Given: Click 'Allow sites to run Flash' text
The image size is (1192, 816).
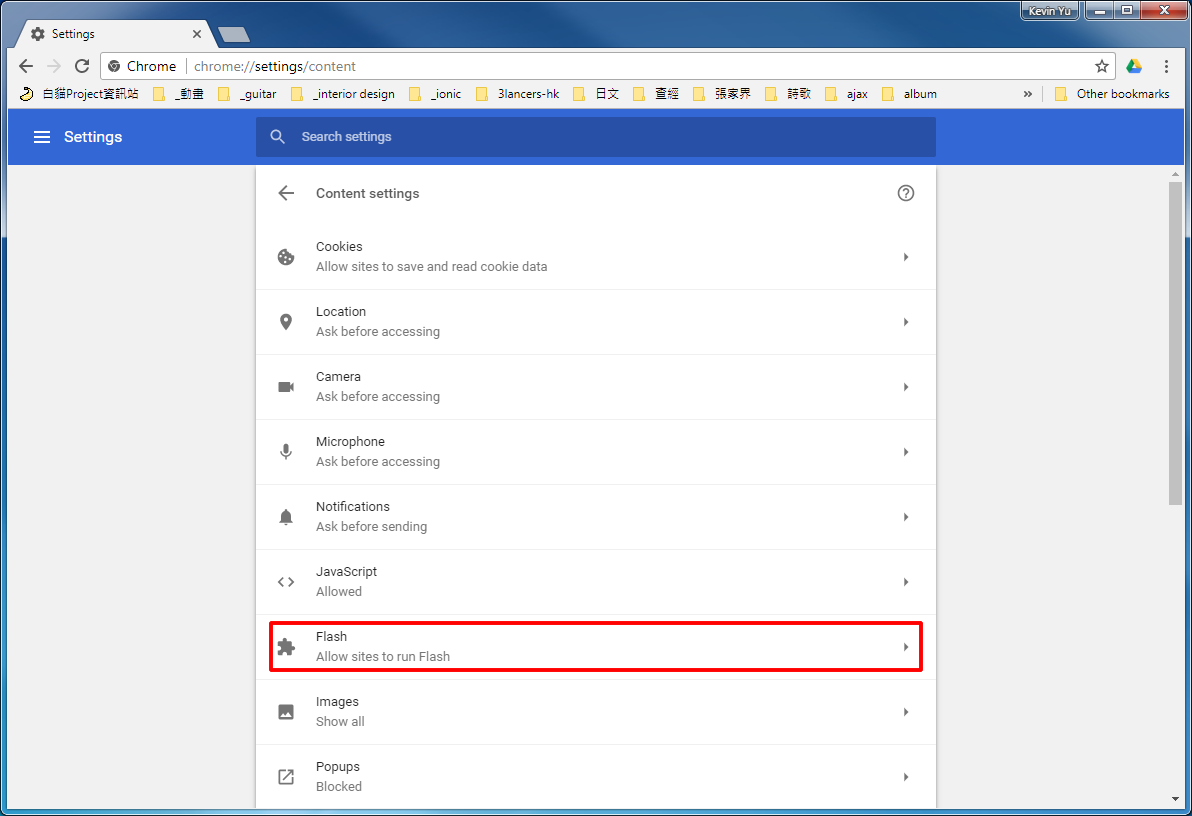Looking at the screenshot, I should (x=382, y=656).
